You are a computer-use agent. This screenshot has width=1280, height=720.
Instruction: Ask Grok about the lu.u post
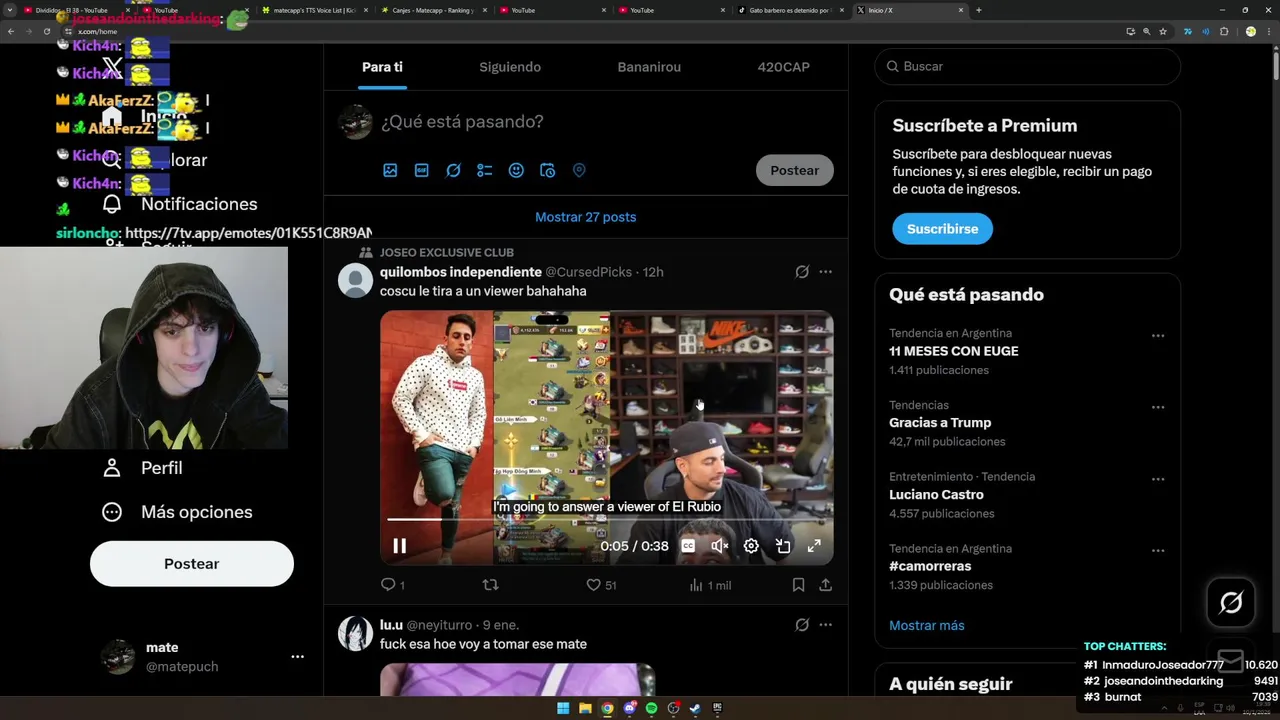(x=802, y=625)
